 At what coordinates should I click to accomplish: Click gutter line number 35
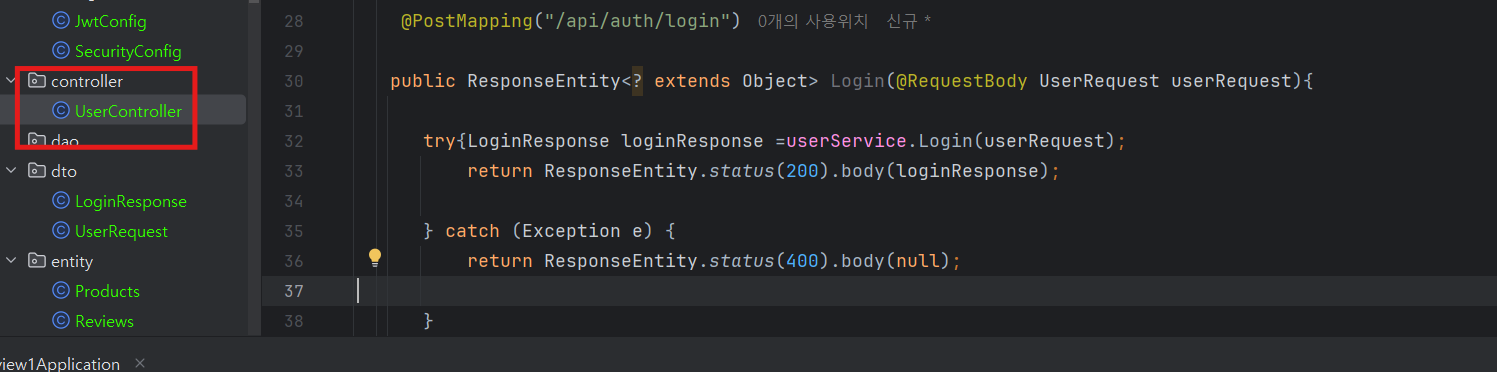(293, 231)
